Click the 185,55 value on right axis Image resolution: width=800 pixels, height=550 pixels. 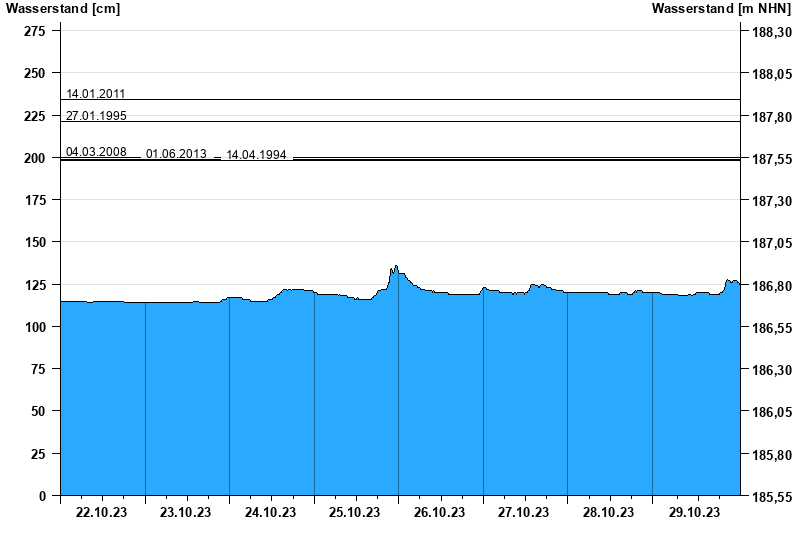click(767, 496)
